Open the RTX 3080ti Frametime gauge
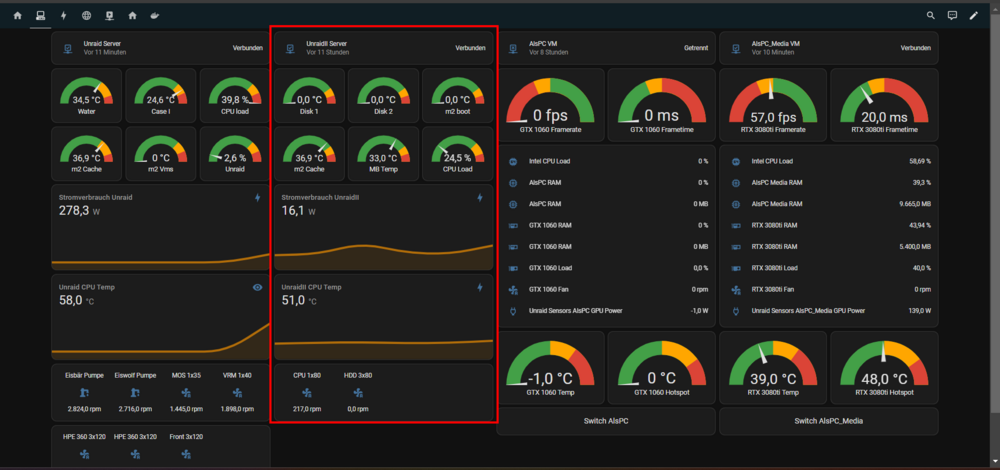This screenshot has width=1000, height=470. 885,105
